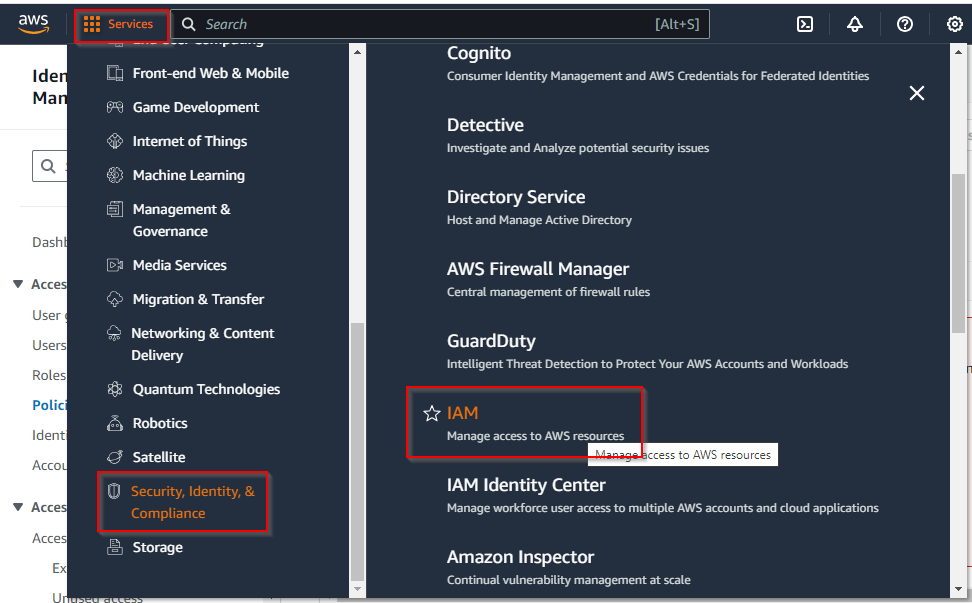Click the Migration & Transfer category icon
This screenshot has height=603, width=972.
(x=115, y=299)
